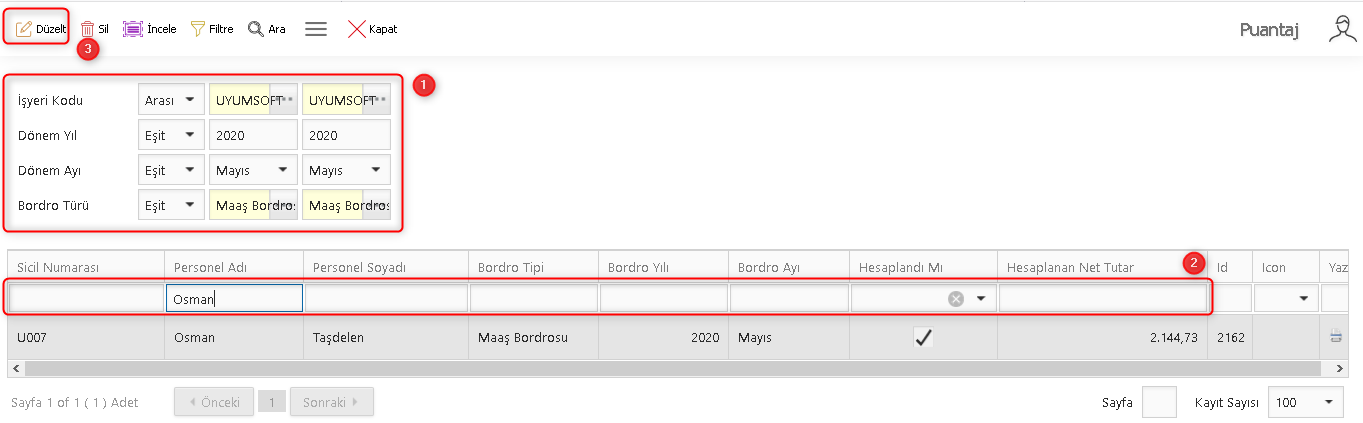1363x423 pixels.
Task: Clear the Hesaplandı Mı filter value
Action: [x=956, y=298]
